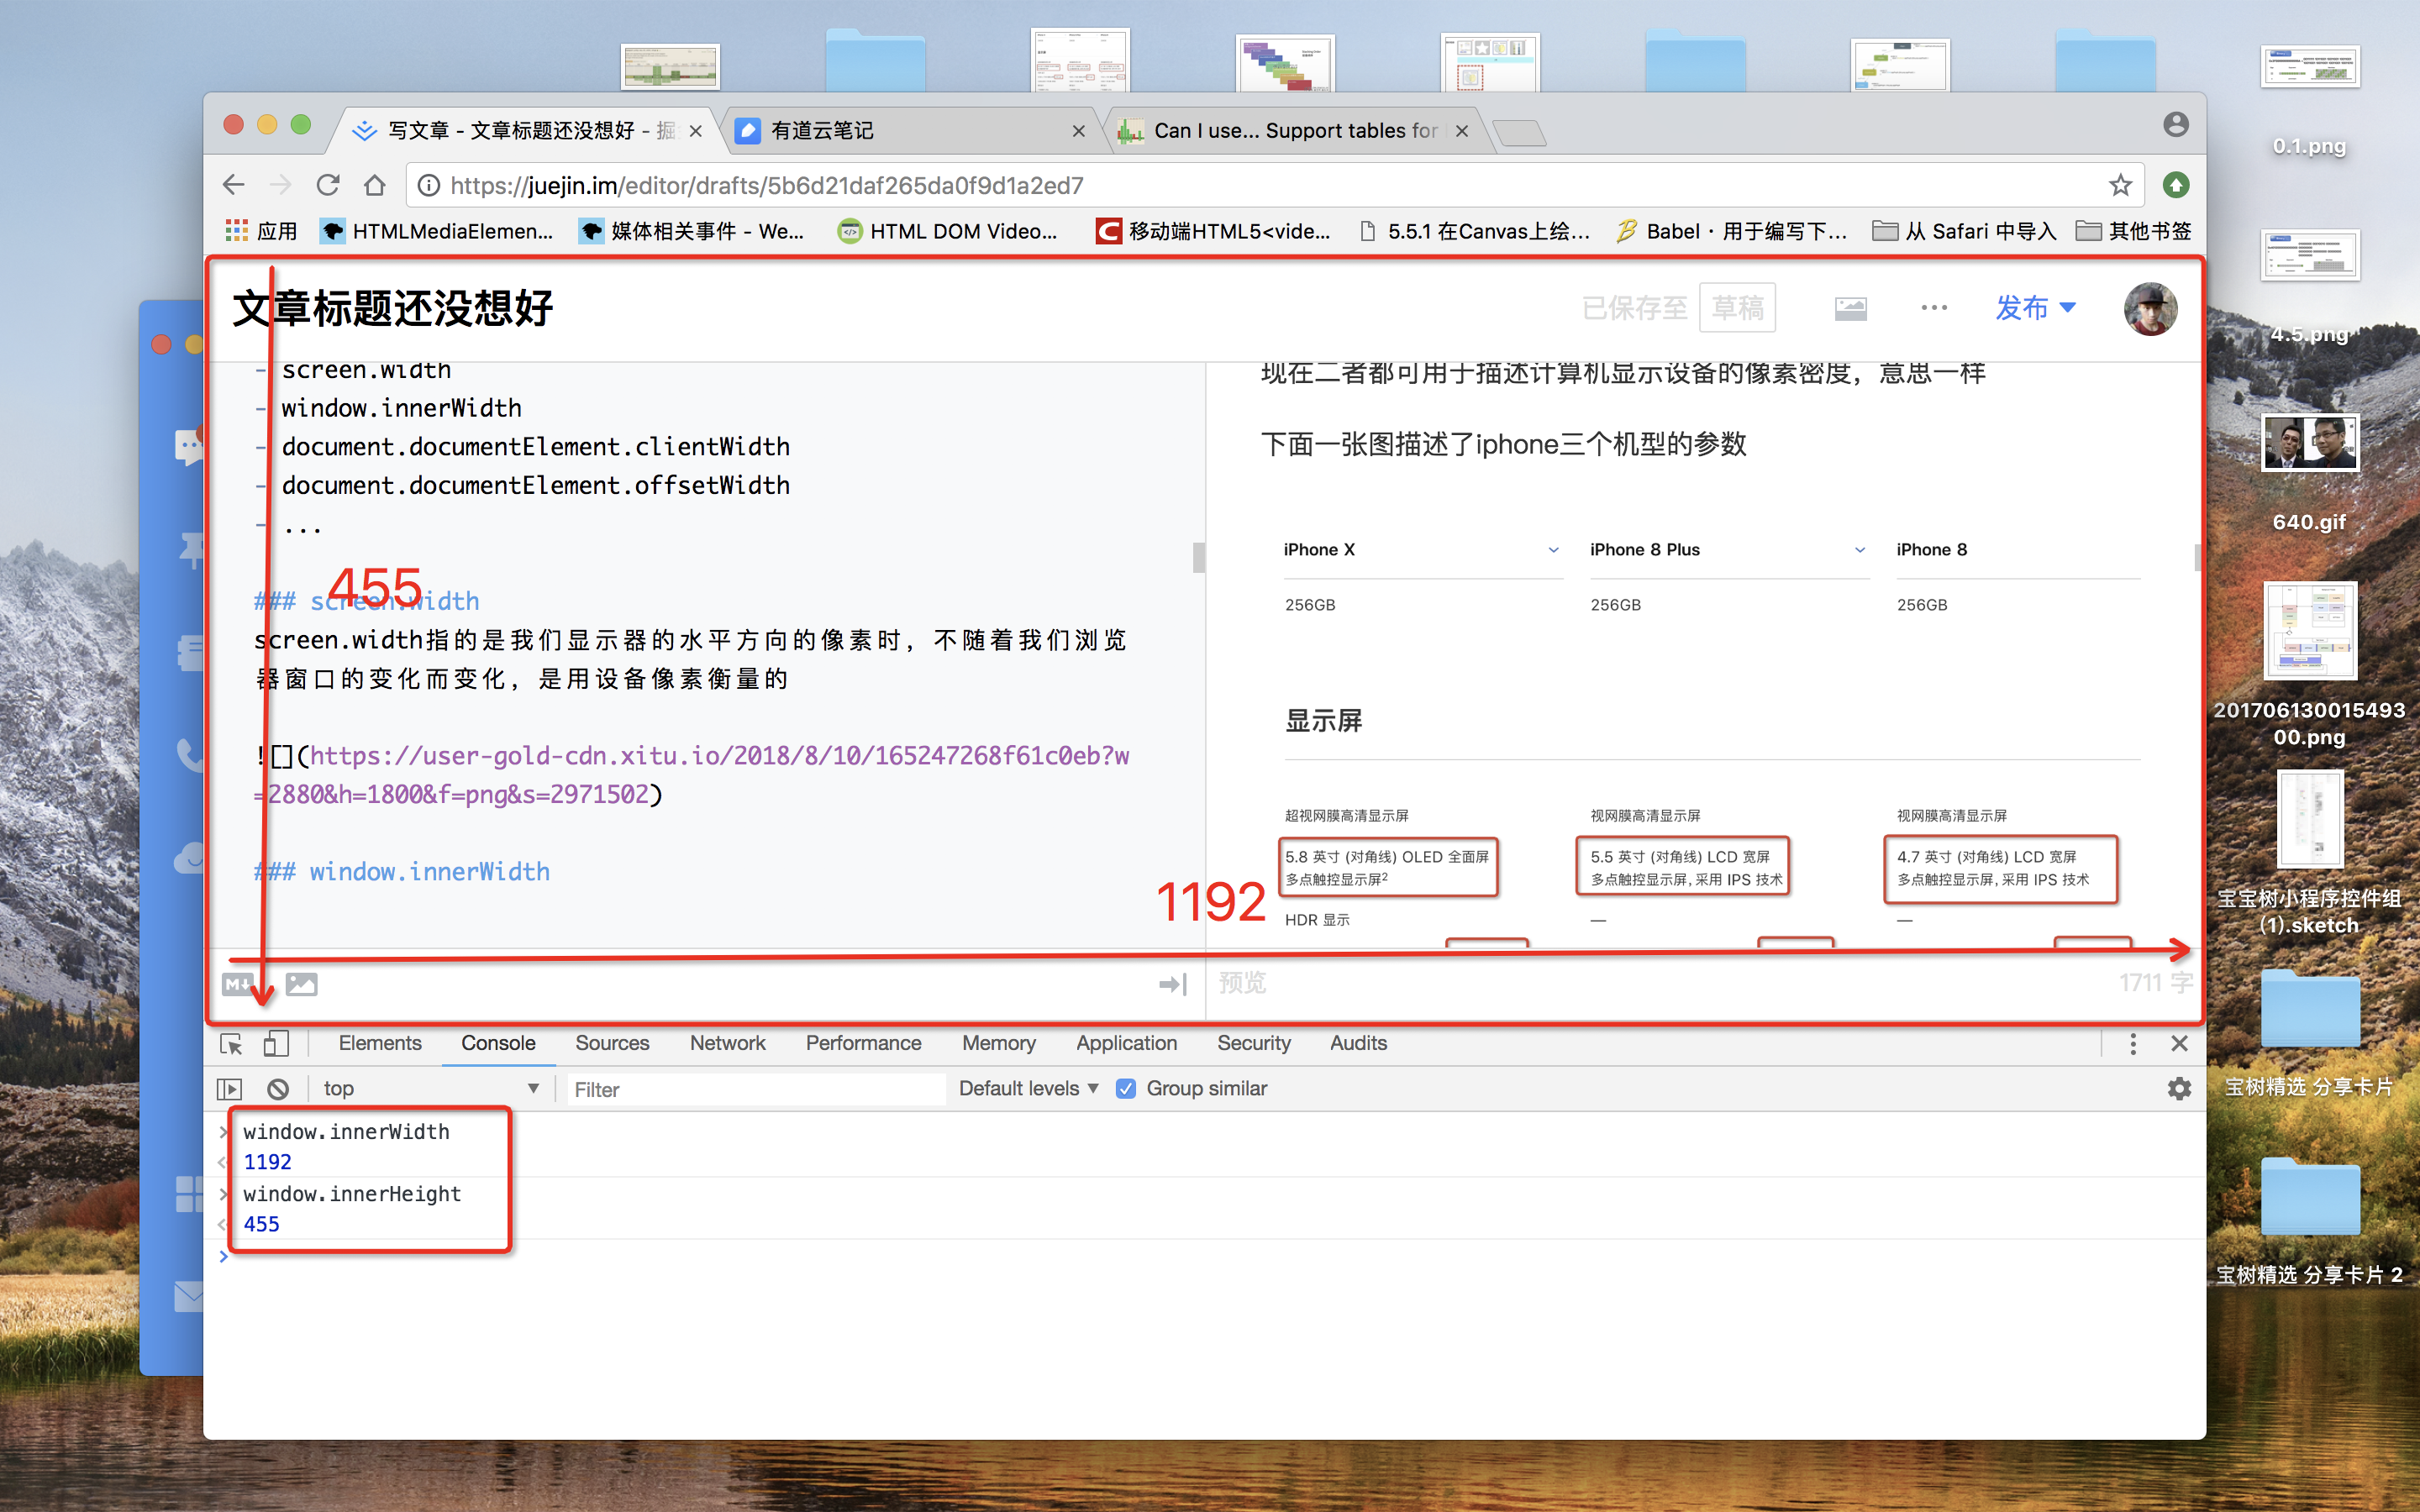Open the Audits tab

click(x=1358, y=1043)
